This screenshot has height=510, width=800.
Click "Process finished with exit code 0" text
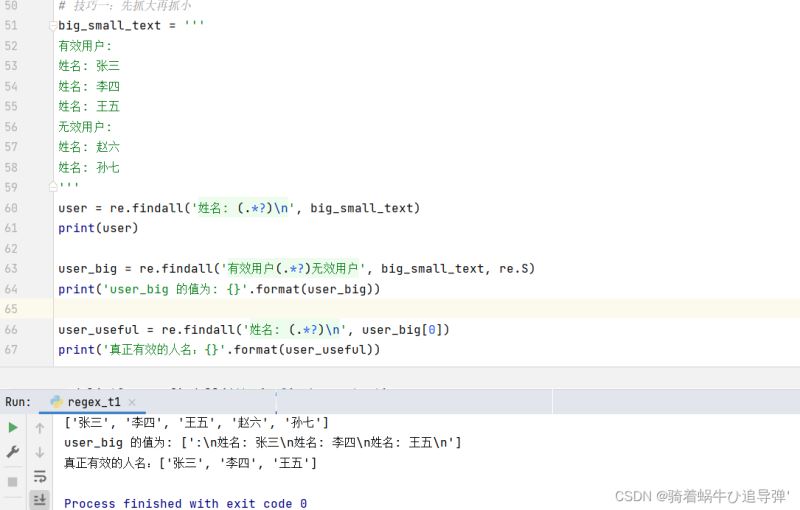tap(185, 503)
